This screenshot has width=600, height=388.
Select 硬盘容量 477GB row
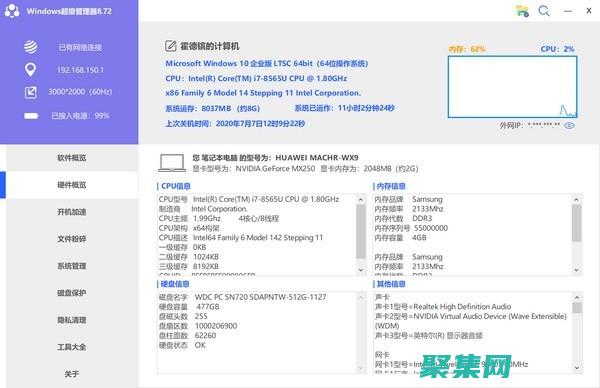(189, 307)
